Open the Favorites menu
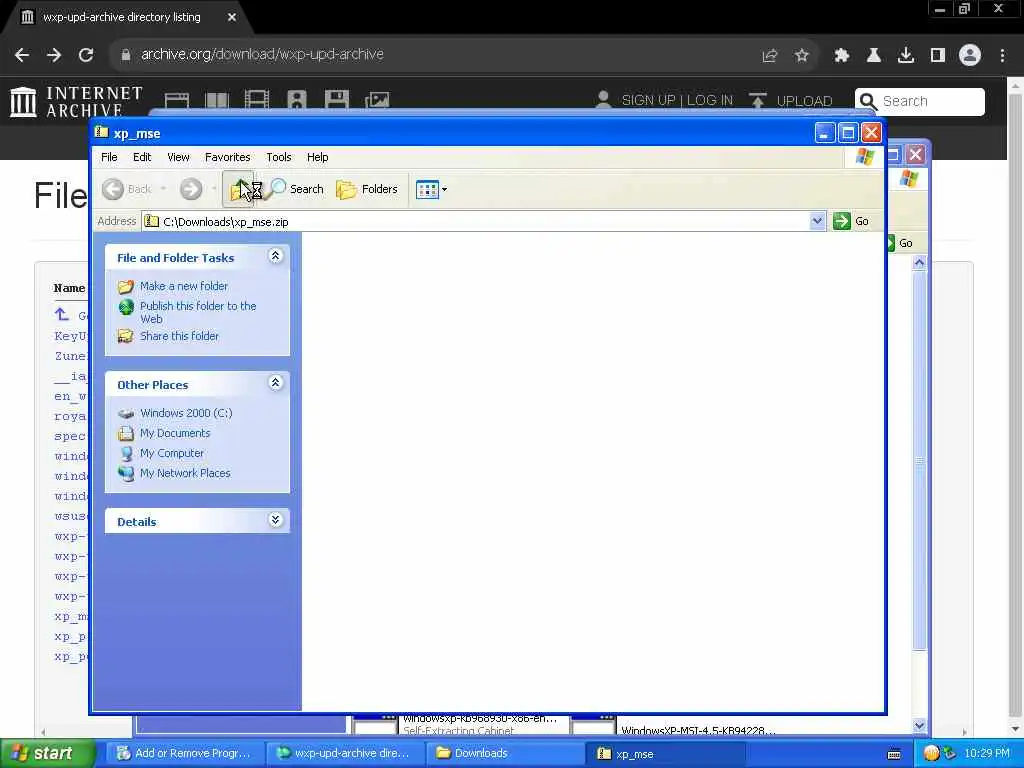Image resolution: width=1024 pixels, height=768 pixels. (227, 157)
